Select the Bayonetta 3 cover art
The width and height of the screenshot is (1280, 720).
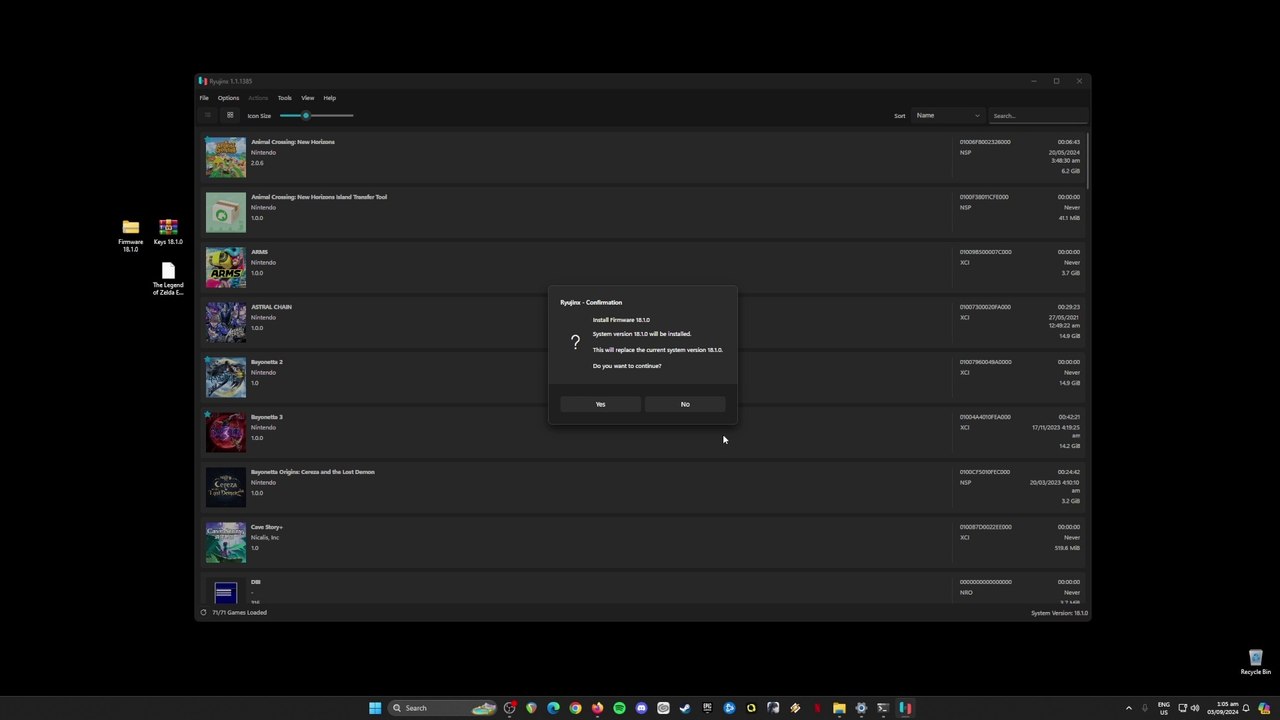[226, 433]
